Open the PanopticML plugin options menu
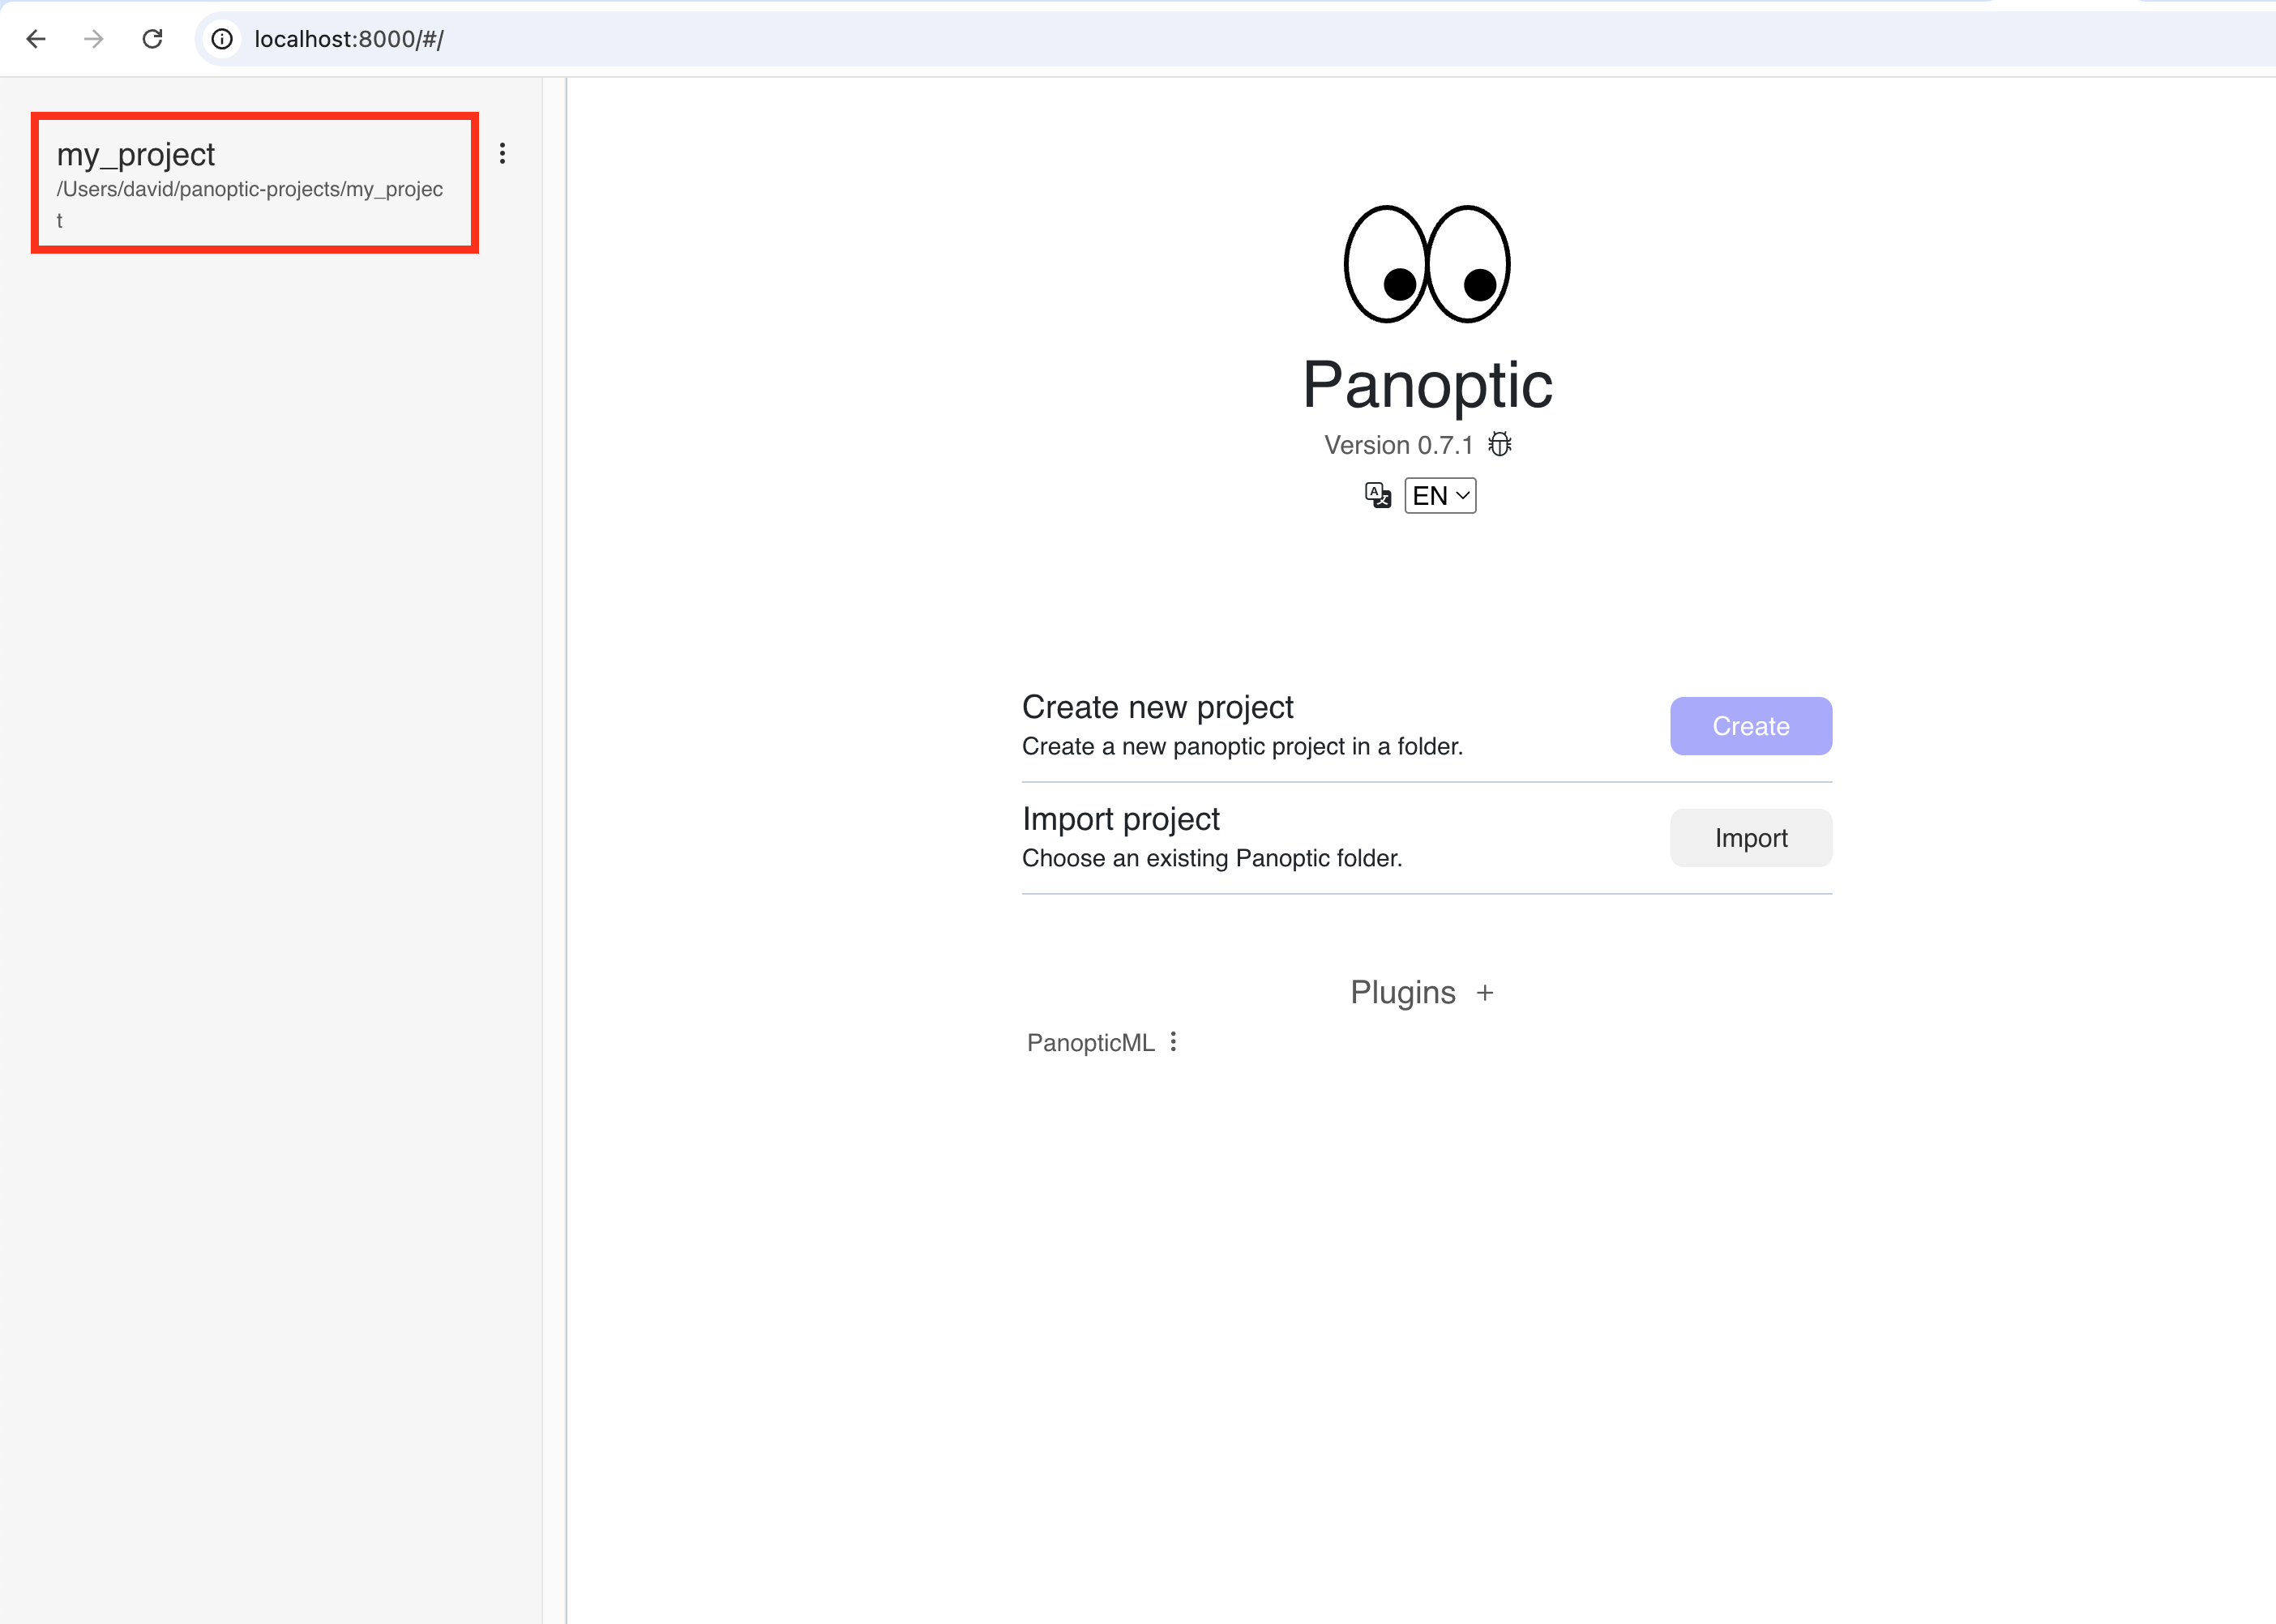This screenshot has width=2276, height=1624. (1173, 1042)
